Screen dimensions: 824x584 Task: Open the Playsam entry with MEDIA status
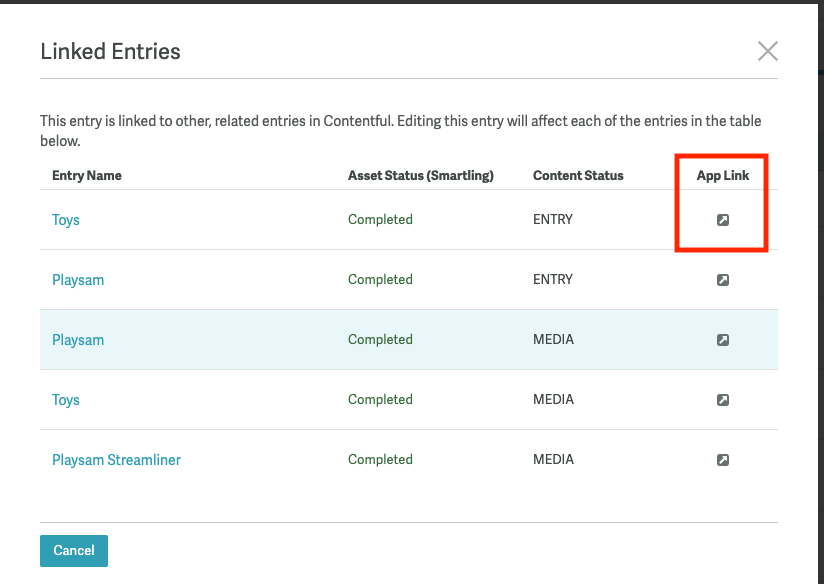[x=78, y=340]
